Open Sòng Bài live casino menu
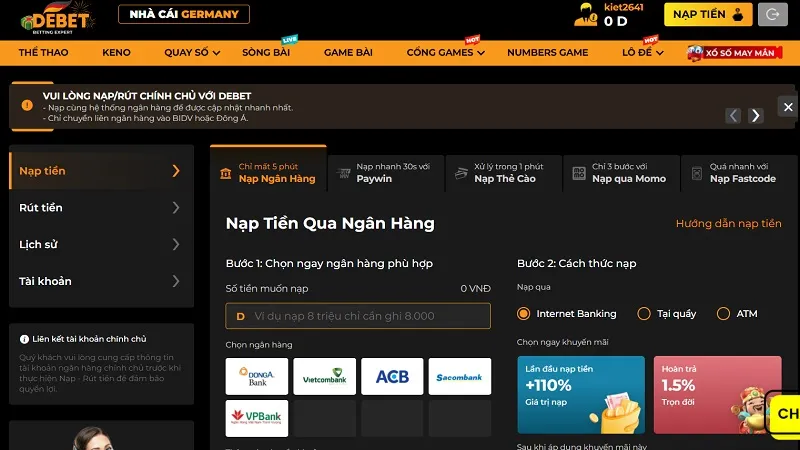The width and height of the screenshot is (800, 450). pos(266,53)
